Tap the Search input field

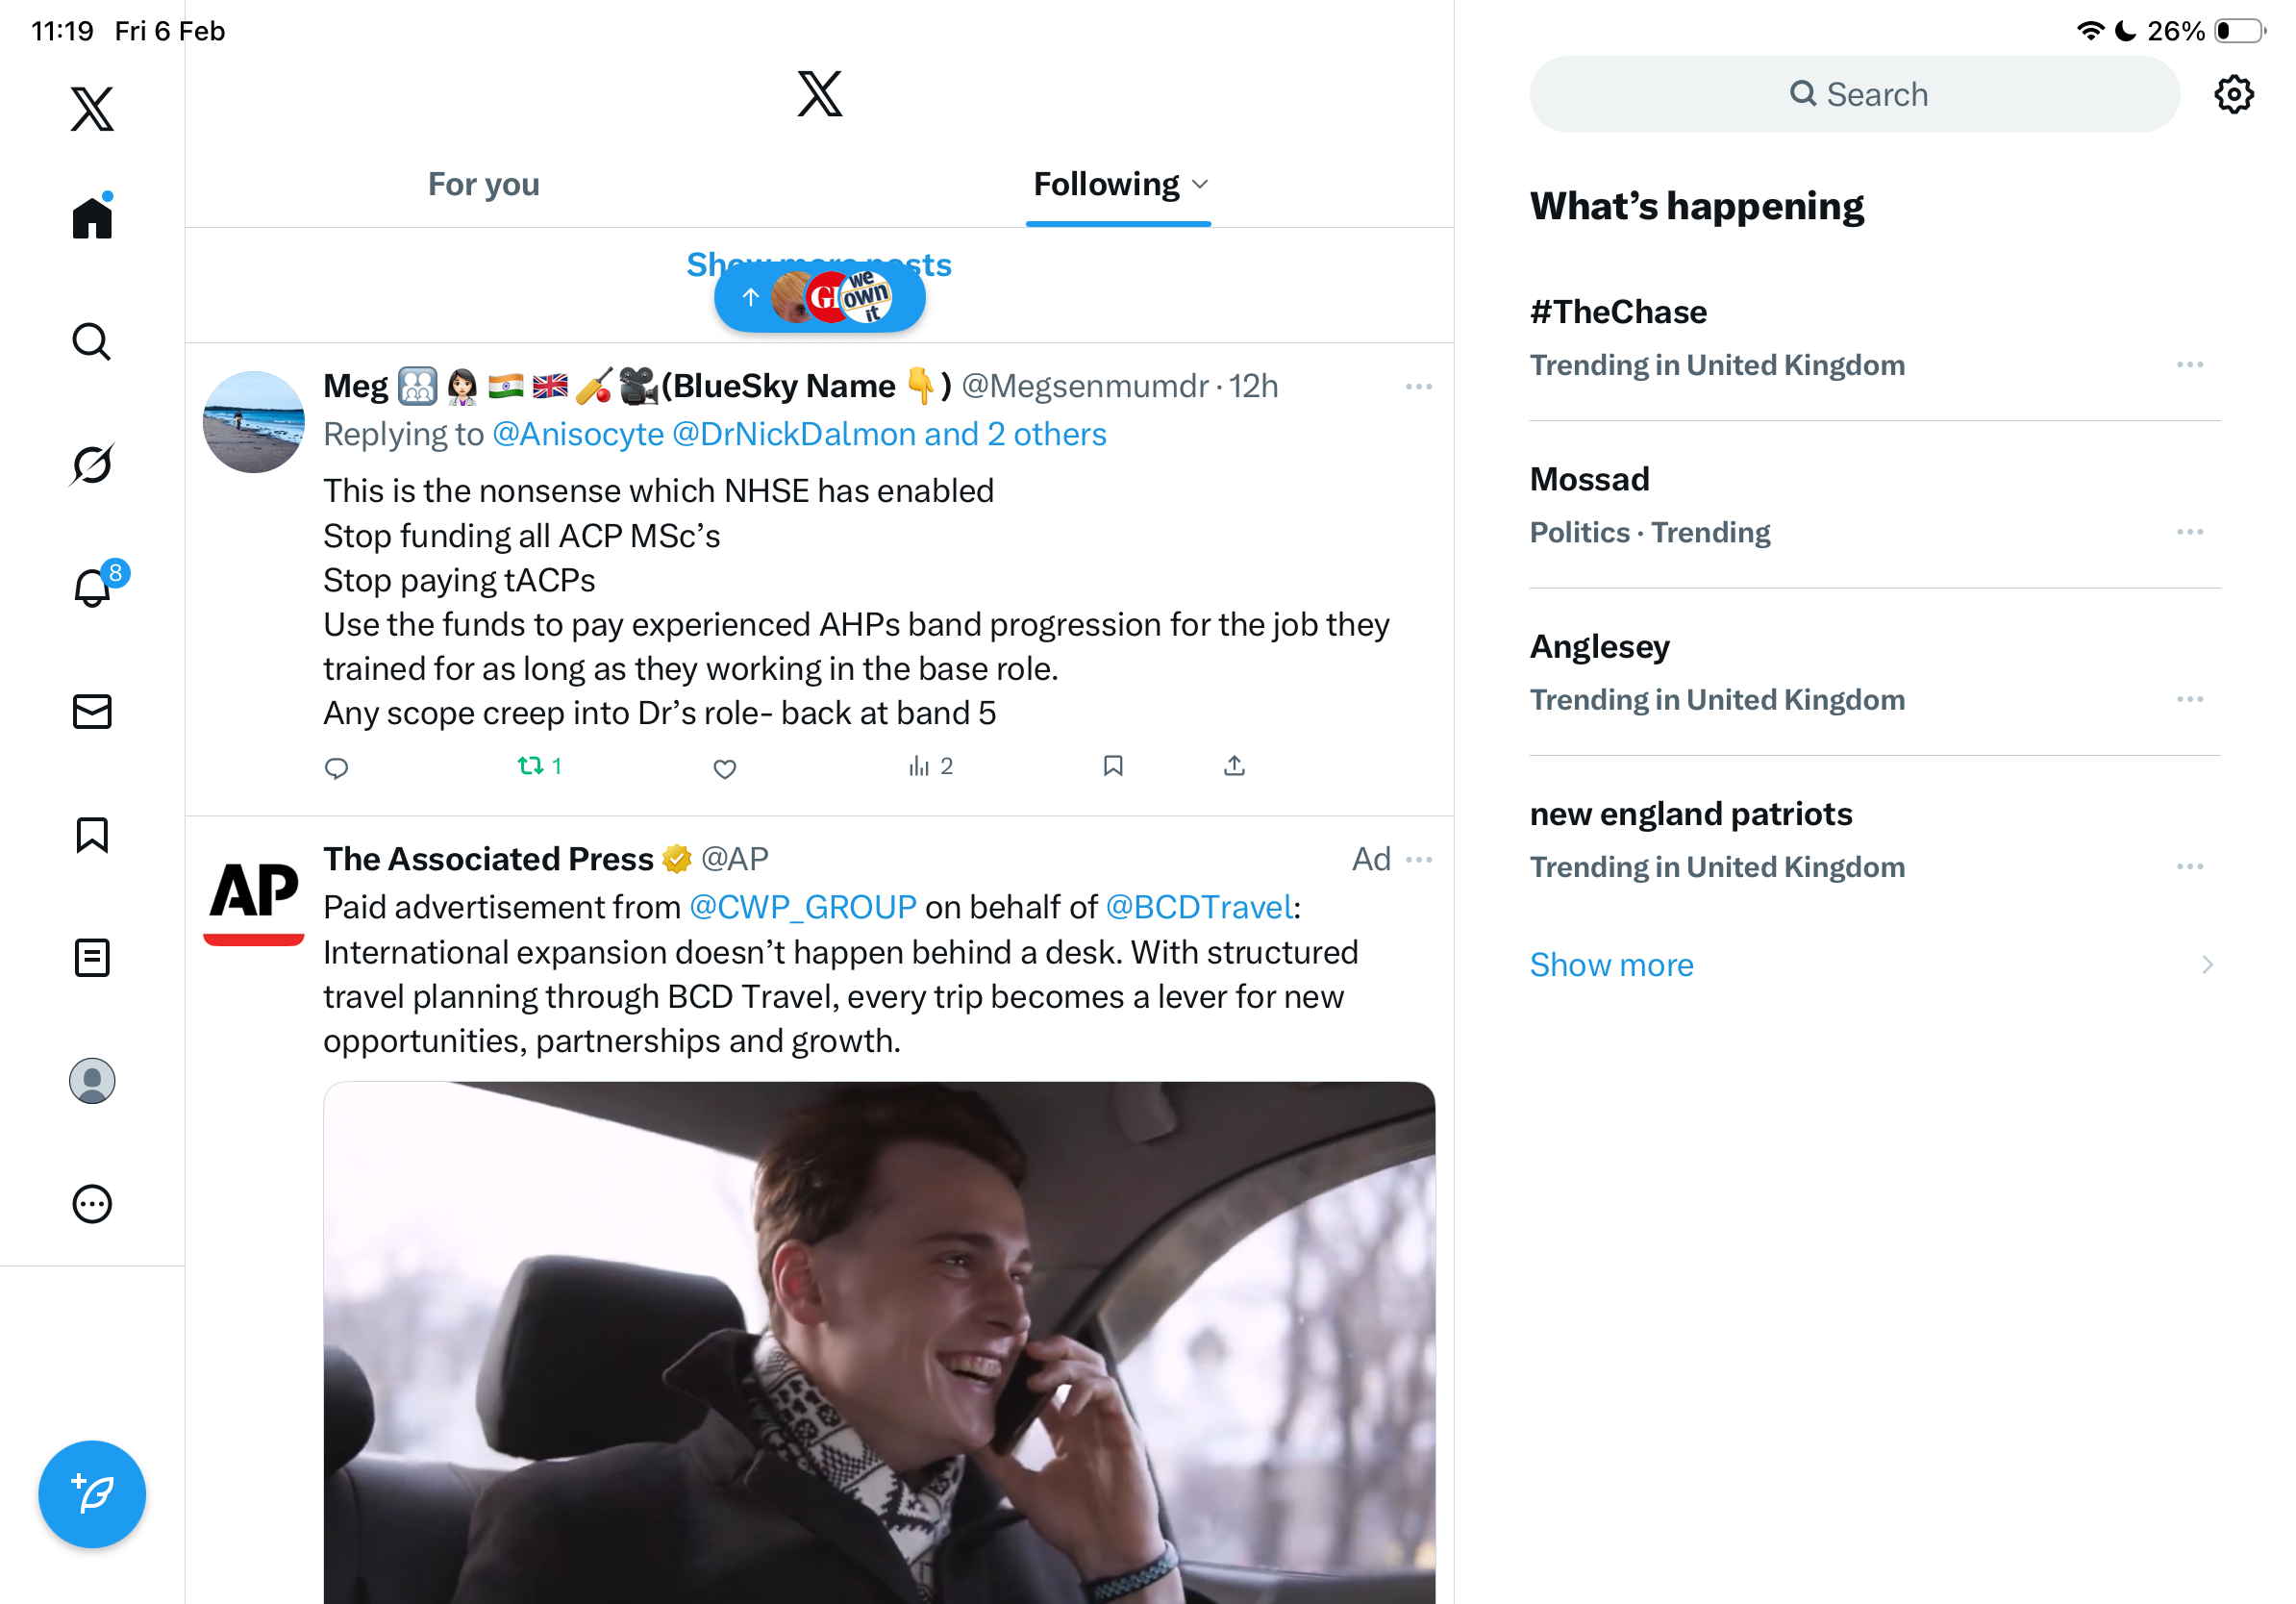(1853, 94)
